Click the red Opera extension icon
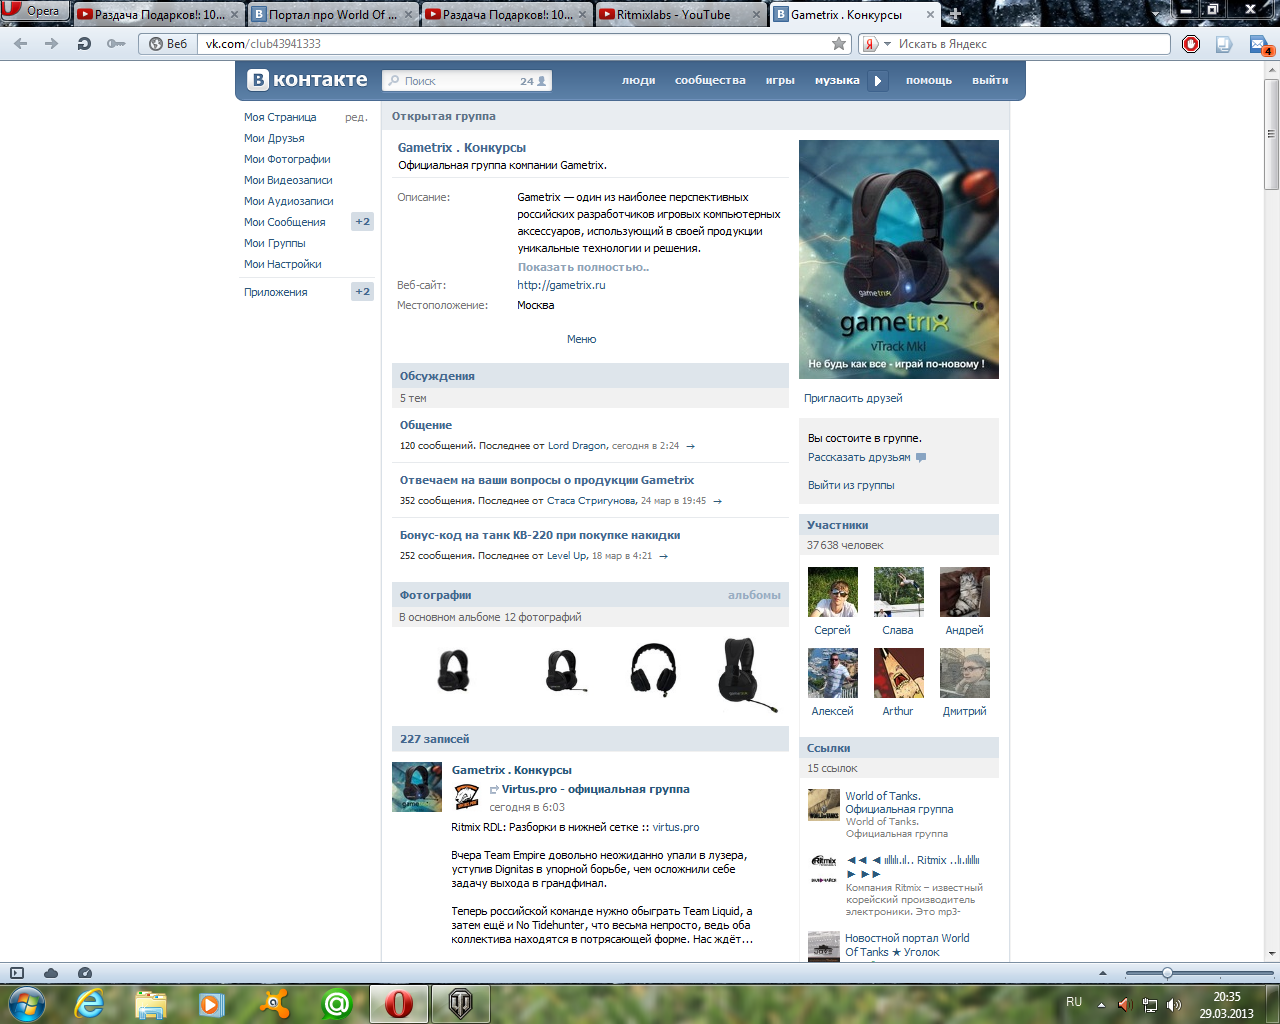1280x1024 pixels. (x=1191, y=44)
